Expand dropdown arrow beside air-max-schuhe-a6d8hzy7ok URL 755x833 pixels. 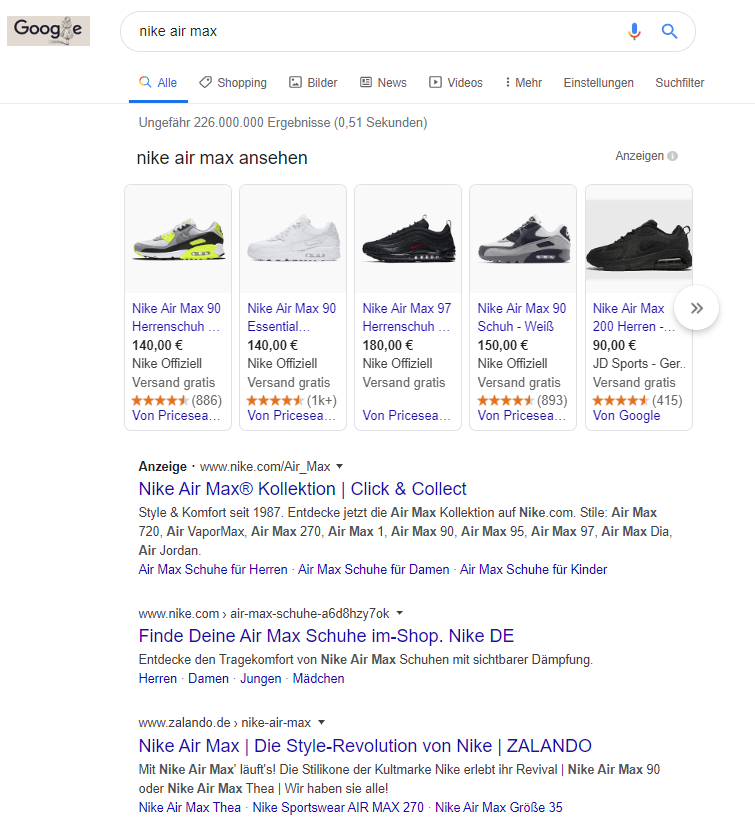pos(400,613)
